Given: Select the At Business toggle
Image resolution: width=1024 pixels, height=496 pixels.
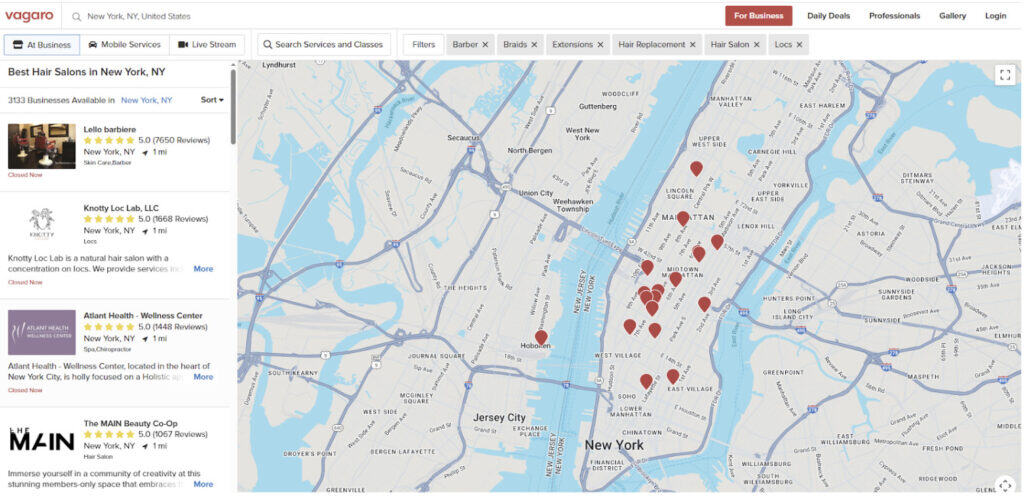Looking at the screenshot, I should pyautogui.click(x=41, y=45).
